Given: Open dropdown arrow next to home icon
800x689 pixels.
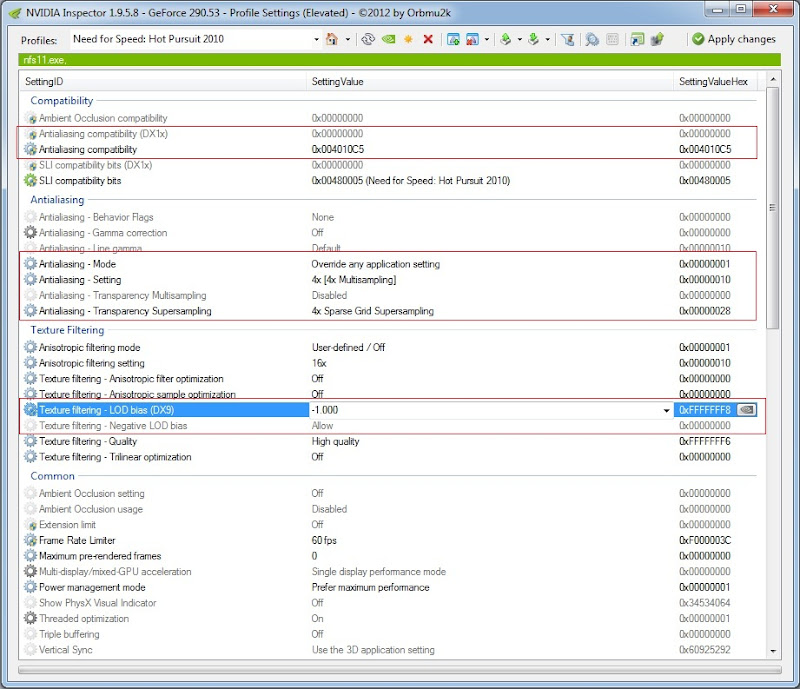Looking at the screenshot, I should [348, 39].
